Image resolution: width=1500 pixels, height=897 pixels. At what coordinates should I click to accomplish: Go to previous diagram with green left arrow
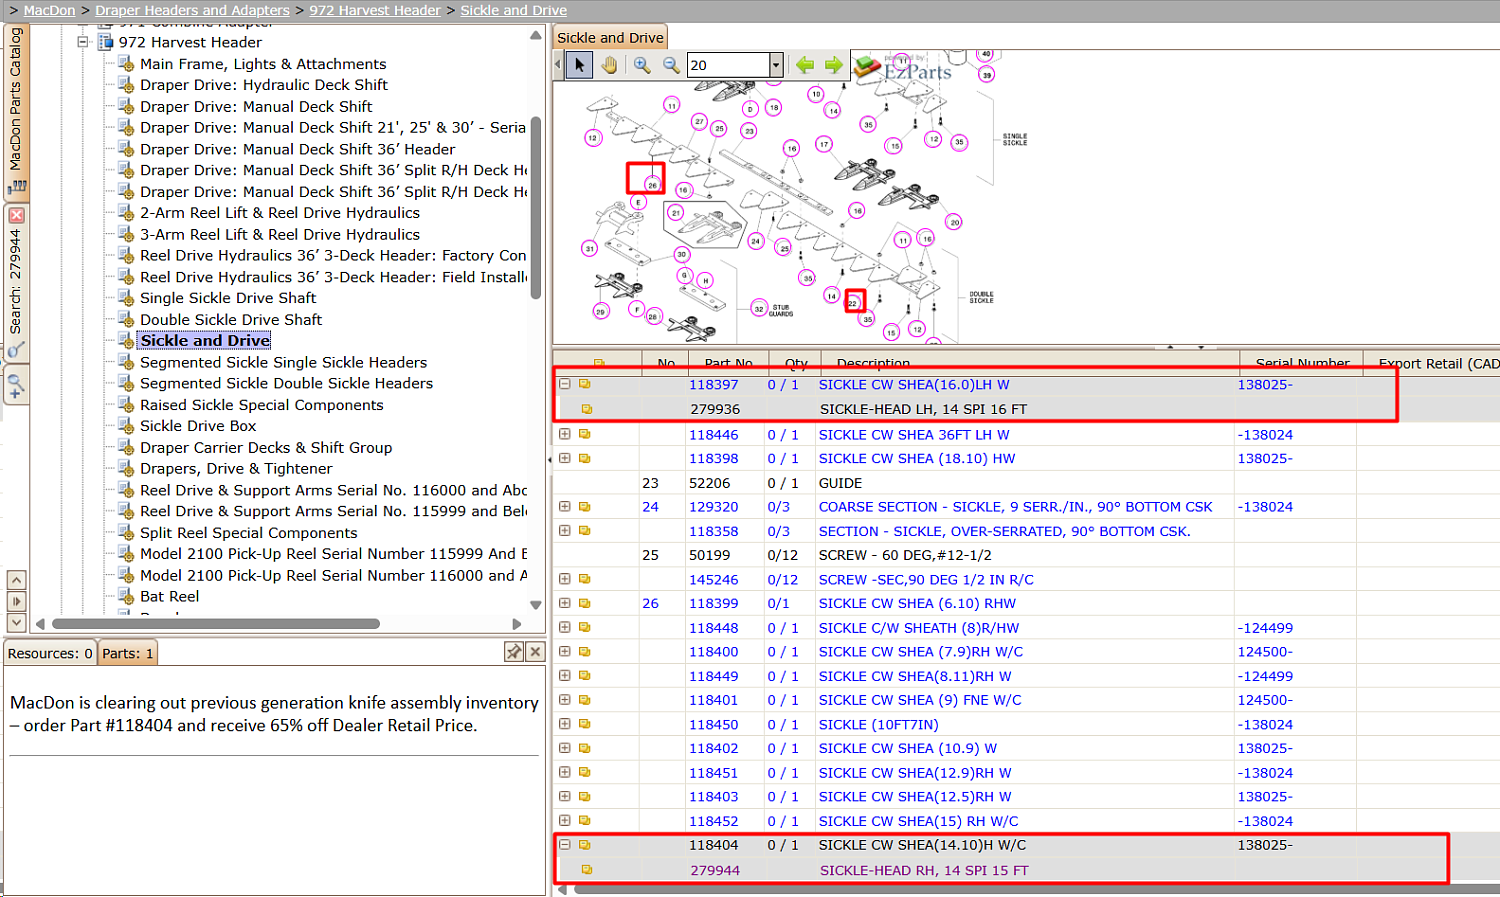(x=805, y=65)
